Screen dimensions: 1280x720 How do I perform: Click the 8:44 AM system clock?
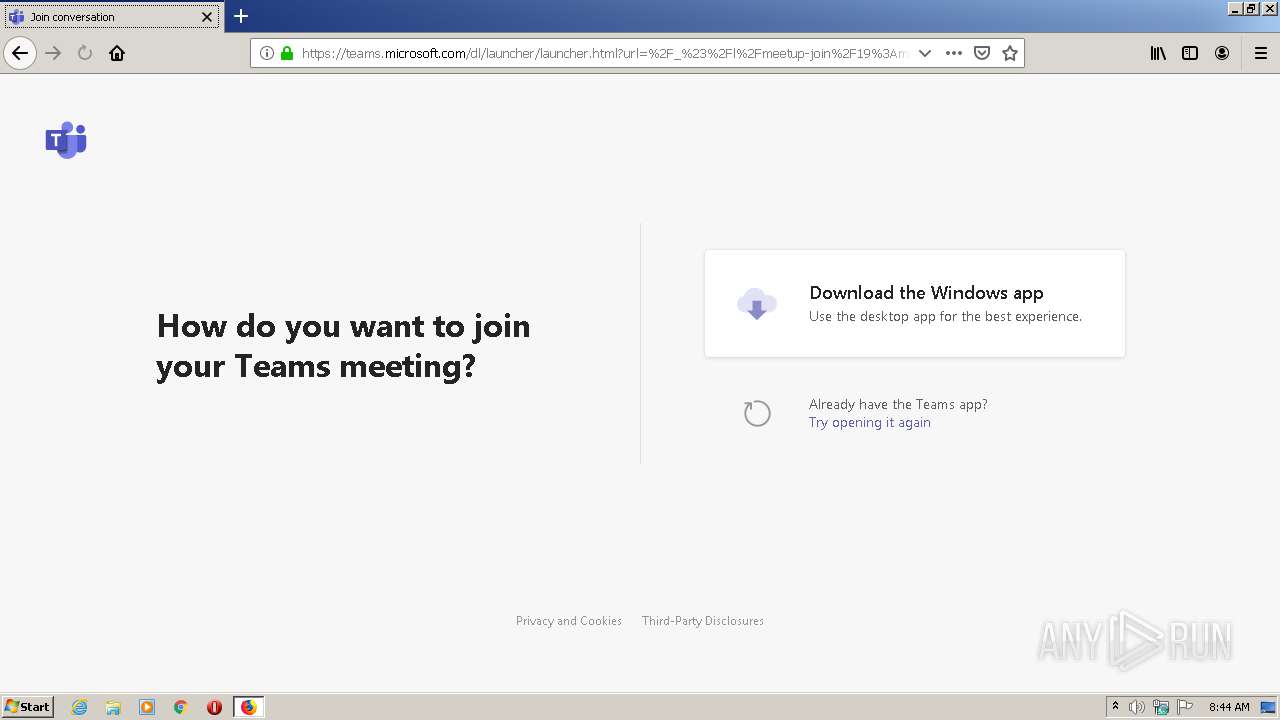[1229, 707]
